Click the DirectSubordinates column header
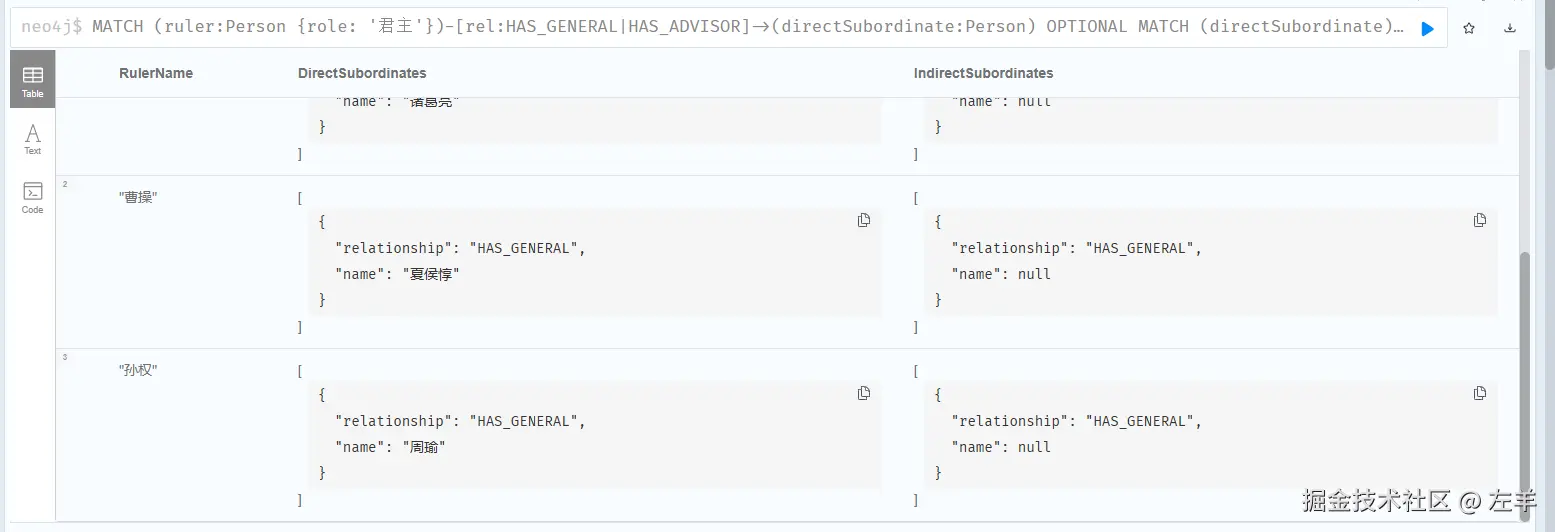The height and width of the screenshot is (532, 1555). pos(362,73)
